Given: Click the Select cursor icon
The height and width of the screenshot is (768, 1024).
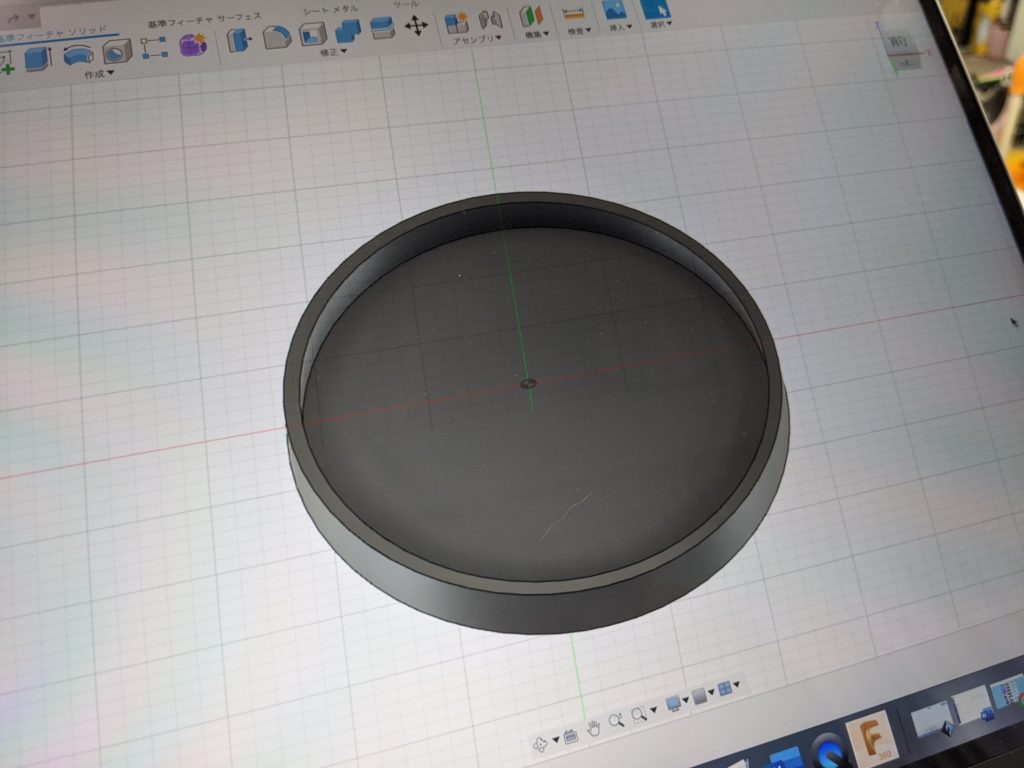Looking at the screenshot, I should [656, 8].
